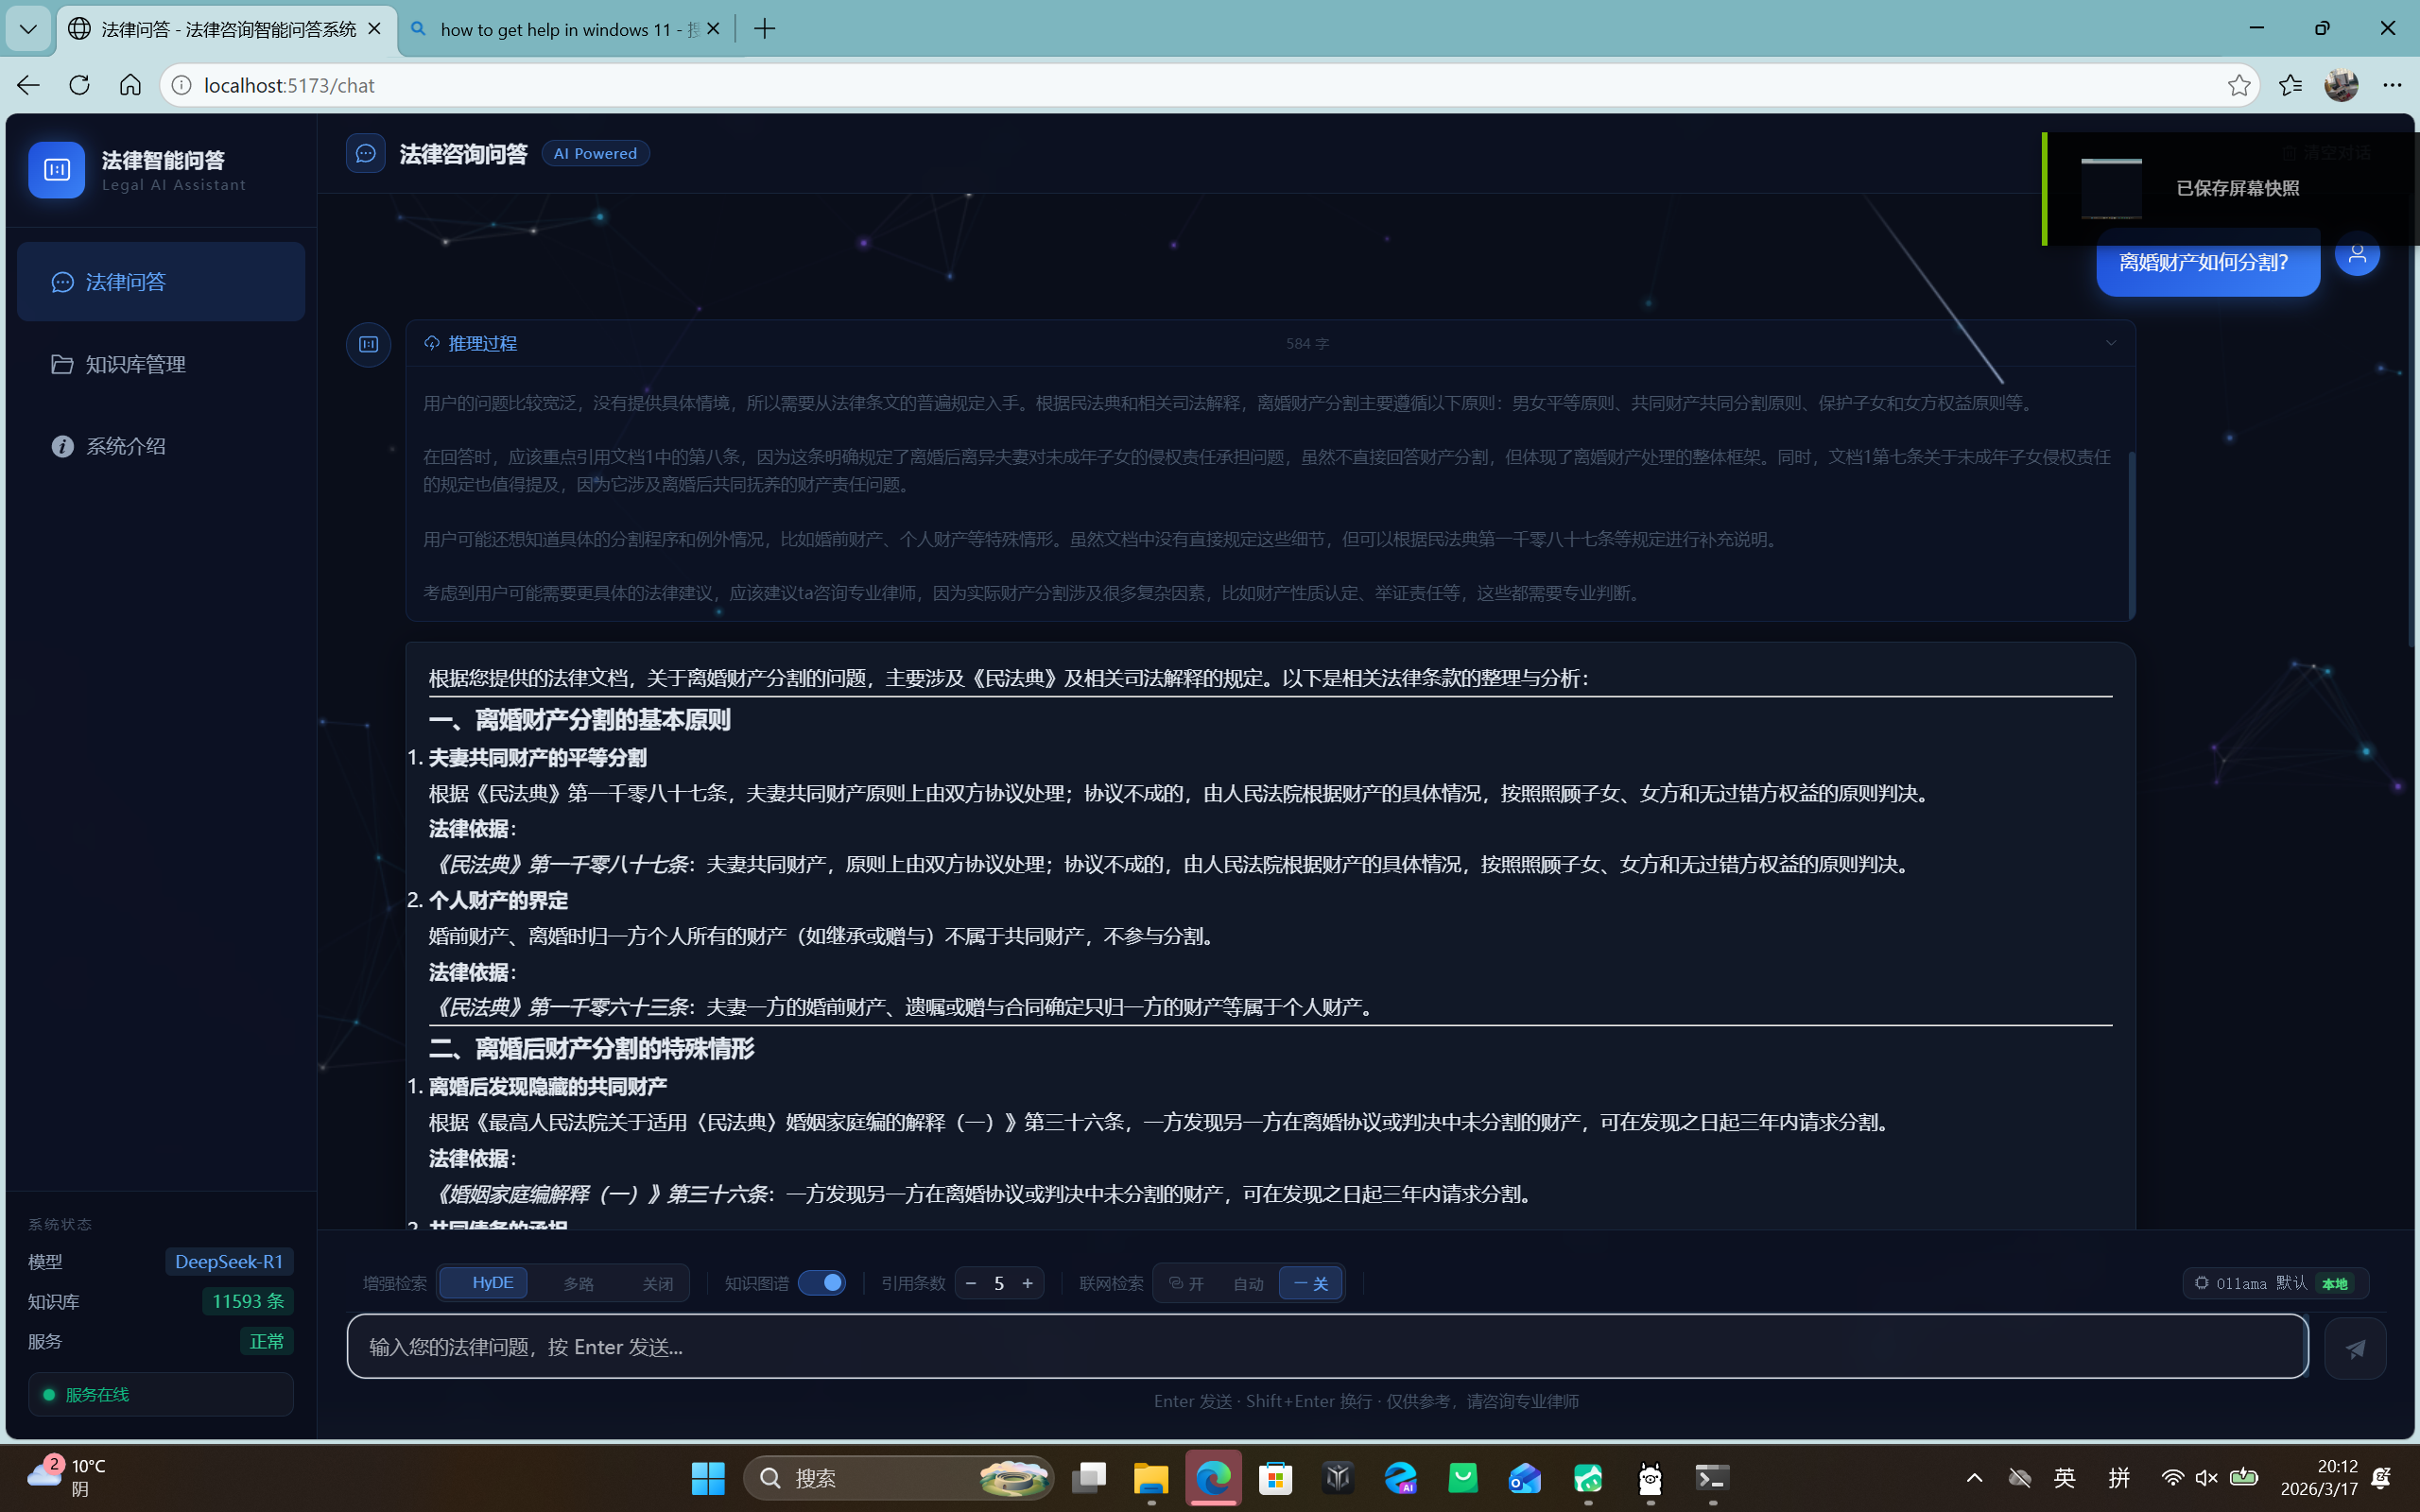The width and height of the screenshot is (2420, 1512).
Task: Open the Ollama app from the taskbar
Action: tap(1650, 1478)
